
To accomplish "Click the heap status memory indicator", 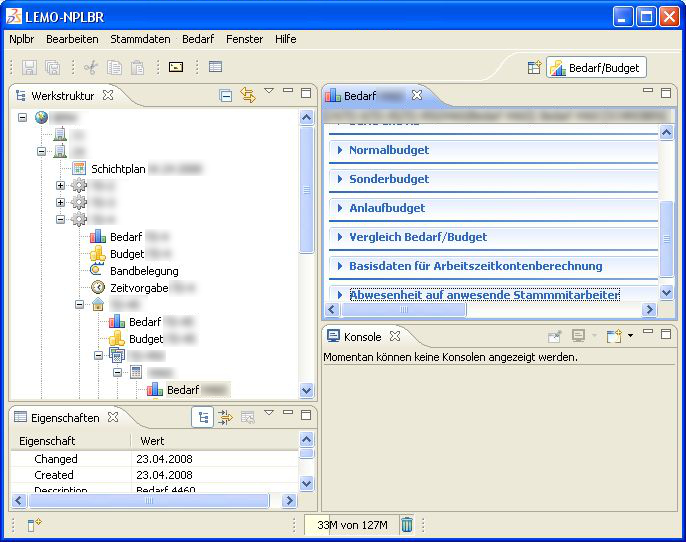I will (351, 525).
